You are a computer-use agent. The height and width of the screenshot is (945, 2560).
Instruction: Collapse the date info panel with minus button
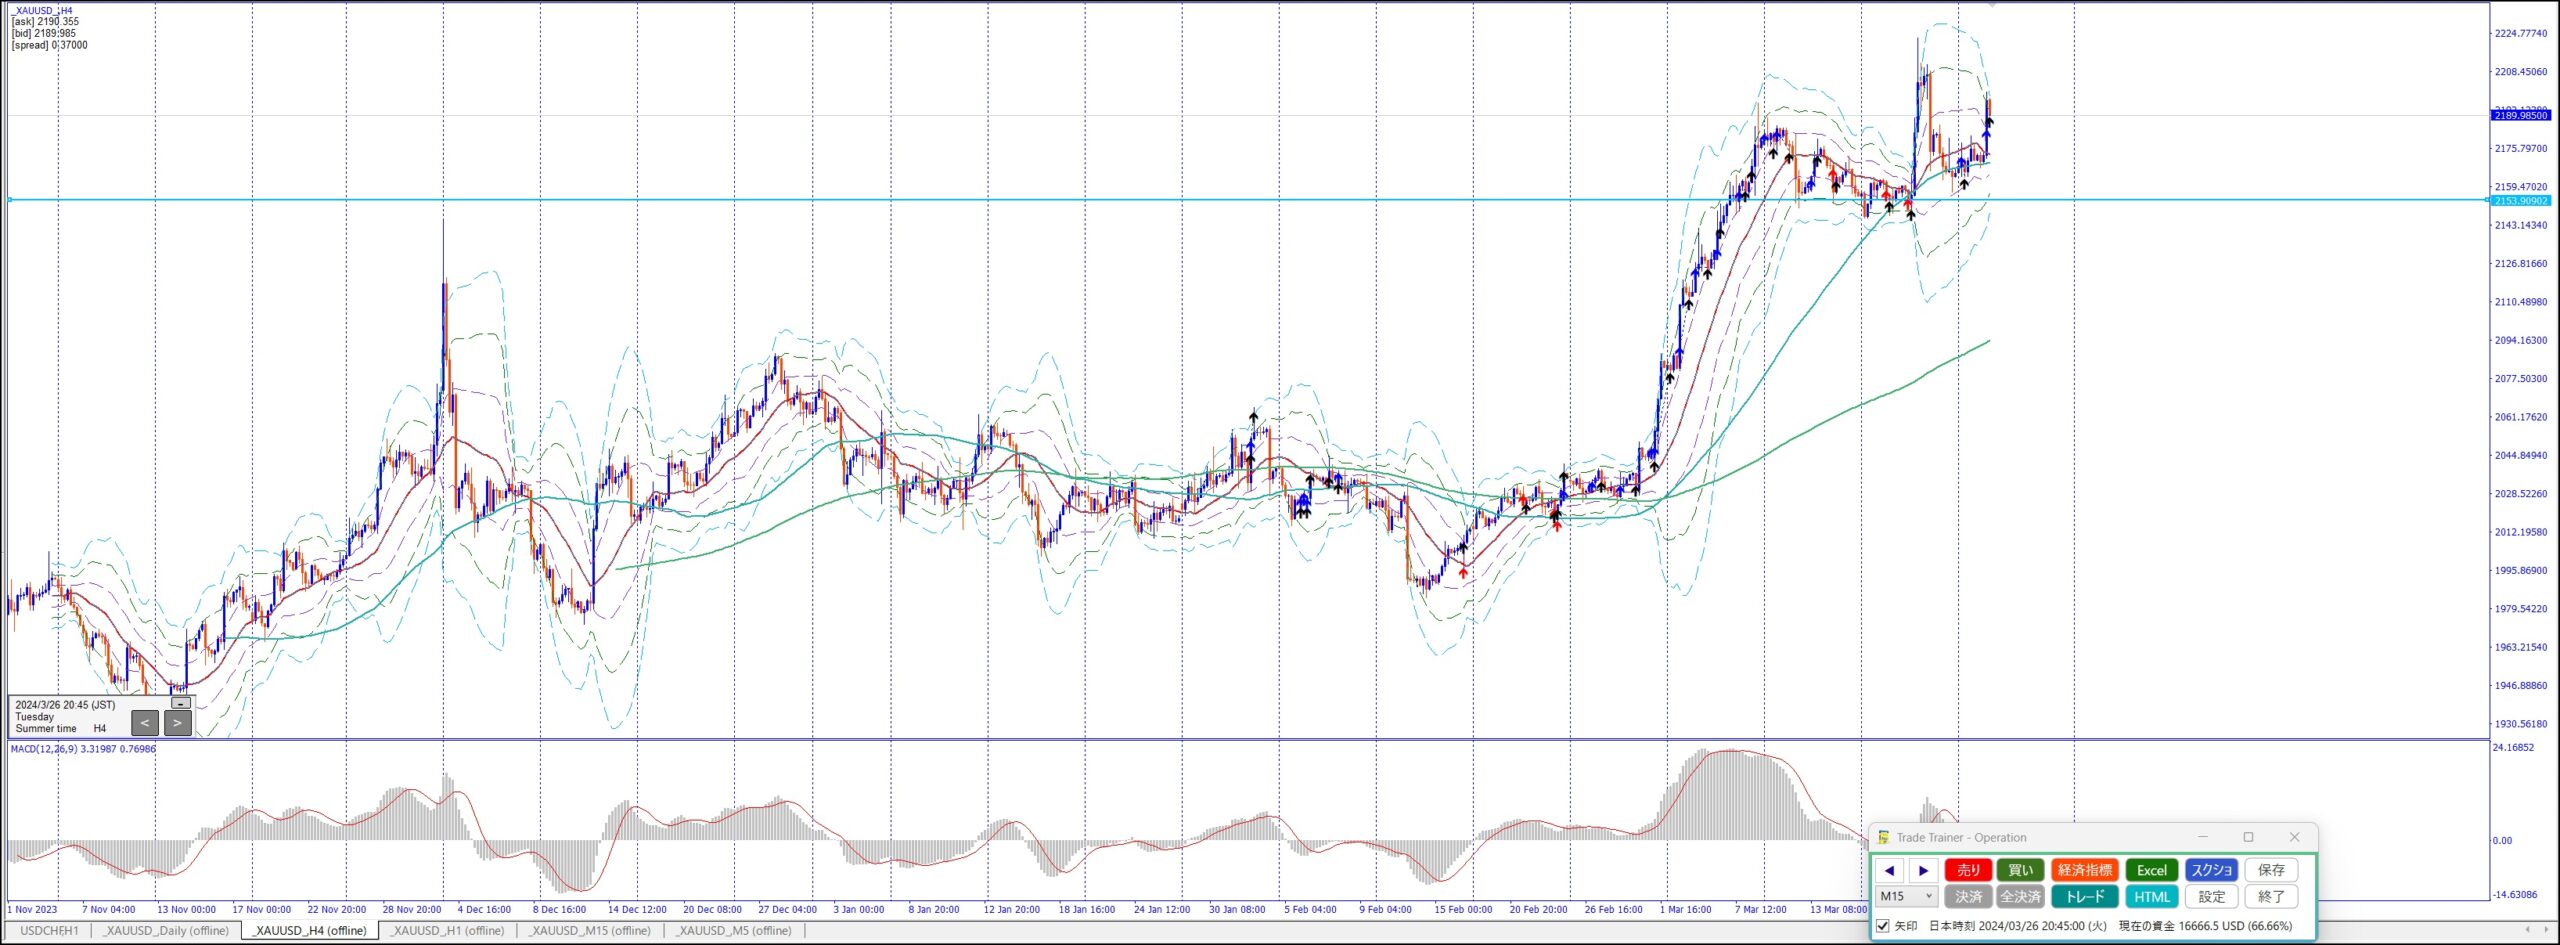[x=181, y=703]
